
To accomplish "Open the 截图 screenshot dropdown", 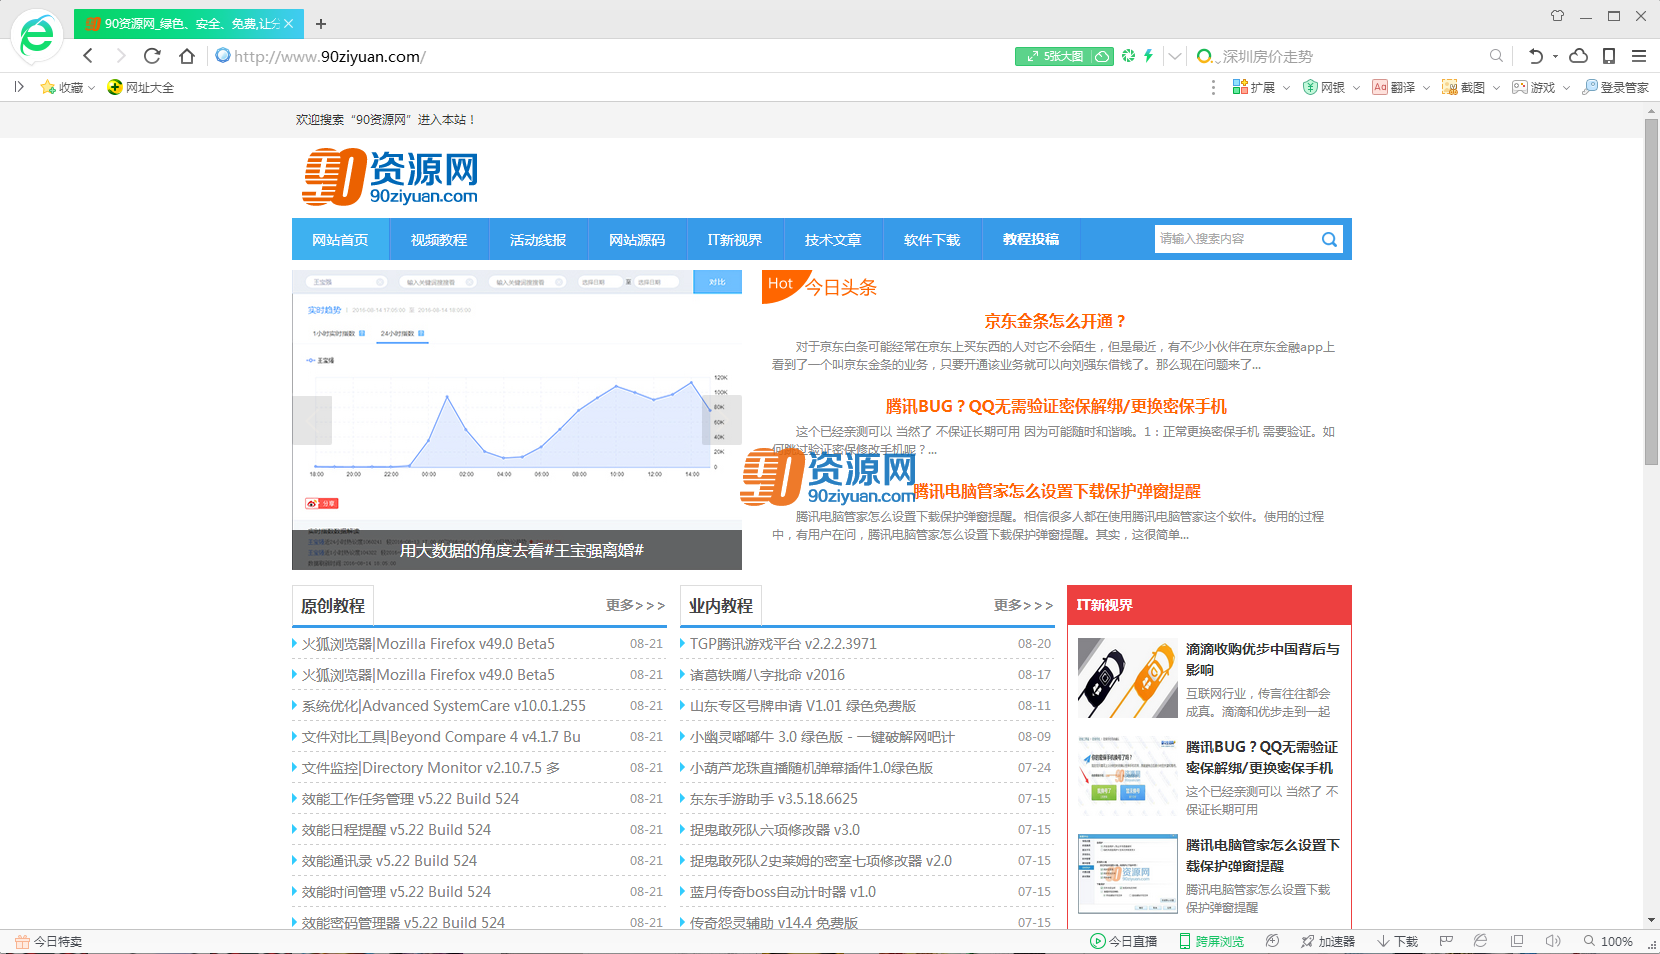I will tap(1471, 87).
